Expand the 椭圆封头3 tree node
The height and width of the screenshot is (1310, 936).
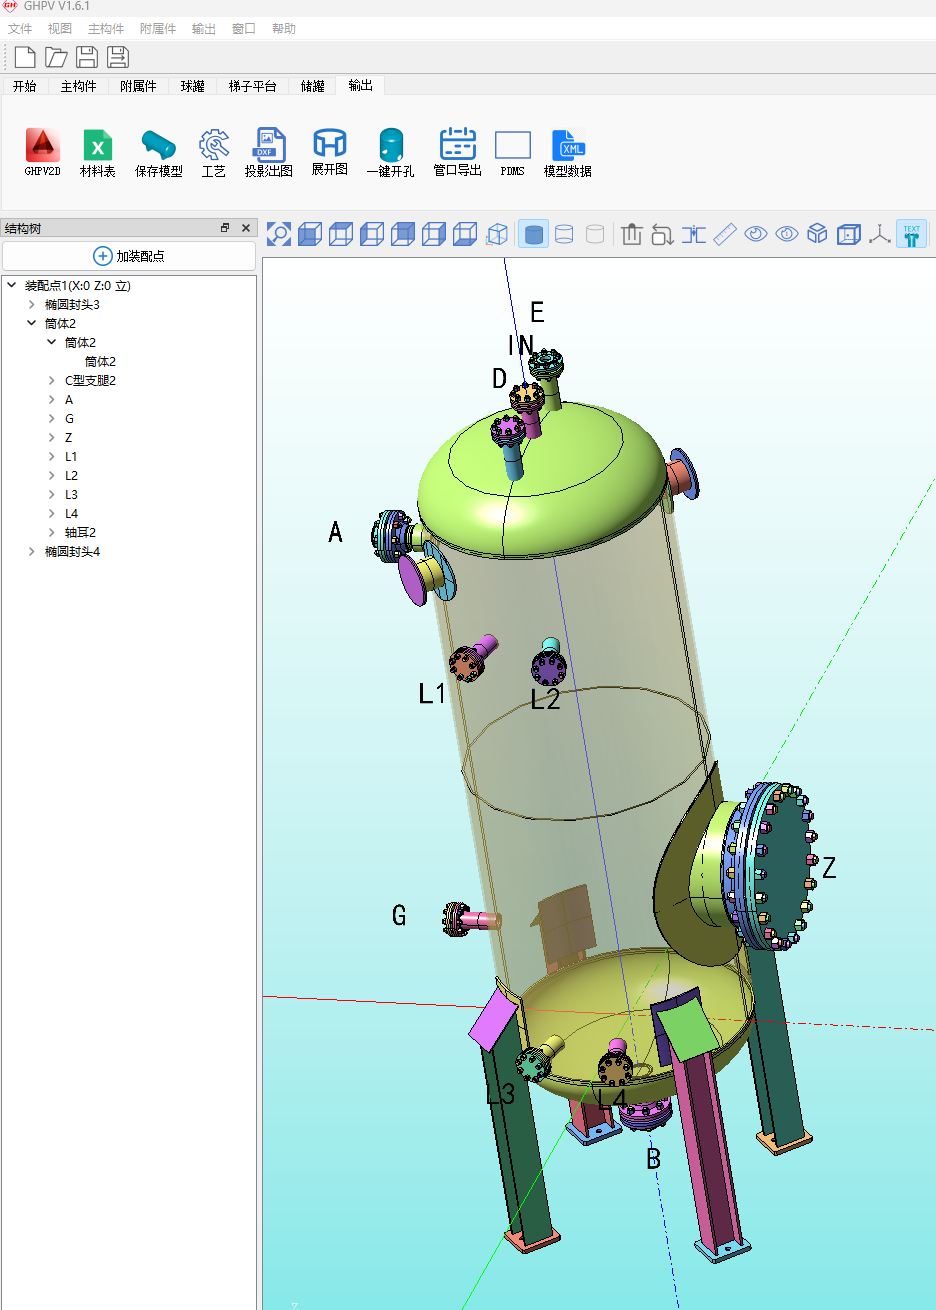[32, 304]
